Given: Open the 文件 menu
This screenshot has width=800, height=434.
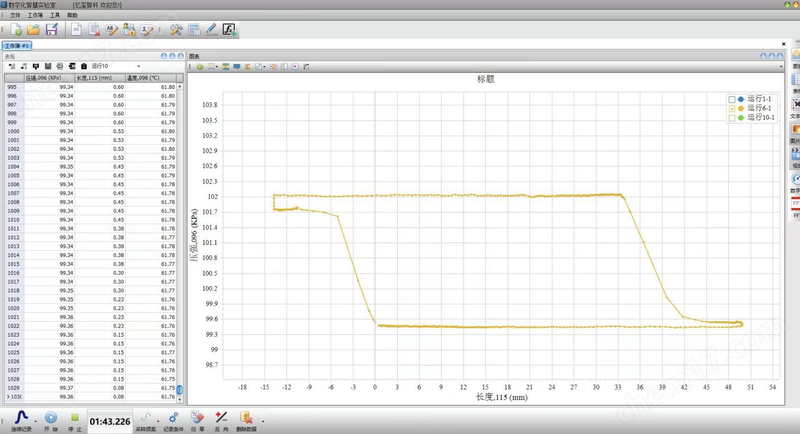Looking at the screenshot, I should [x=15, y=15].
